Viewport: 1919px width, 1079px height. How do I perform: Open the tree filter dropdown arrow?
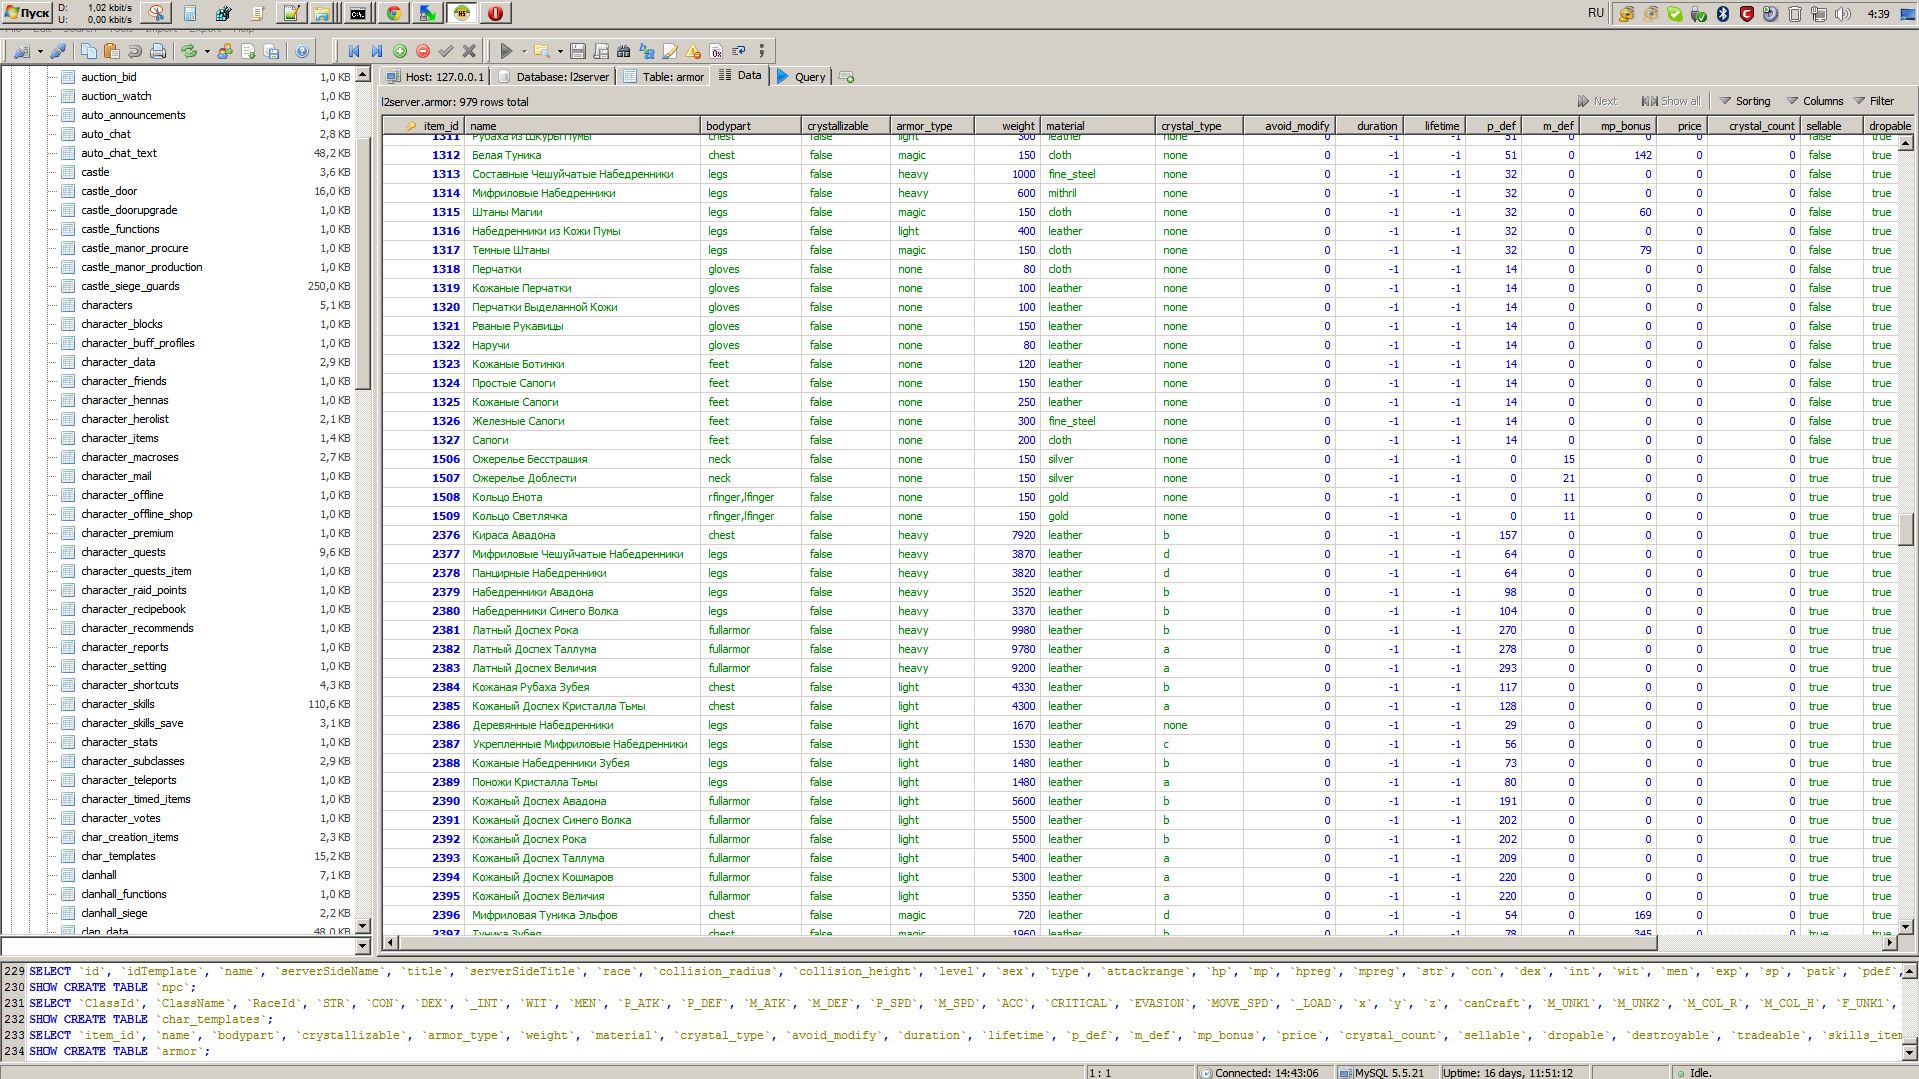[x=362, y=946]
